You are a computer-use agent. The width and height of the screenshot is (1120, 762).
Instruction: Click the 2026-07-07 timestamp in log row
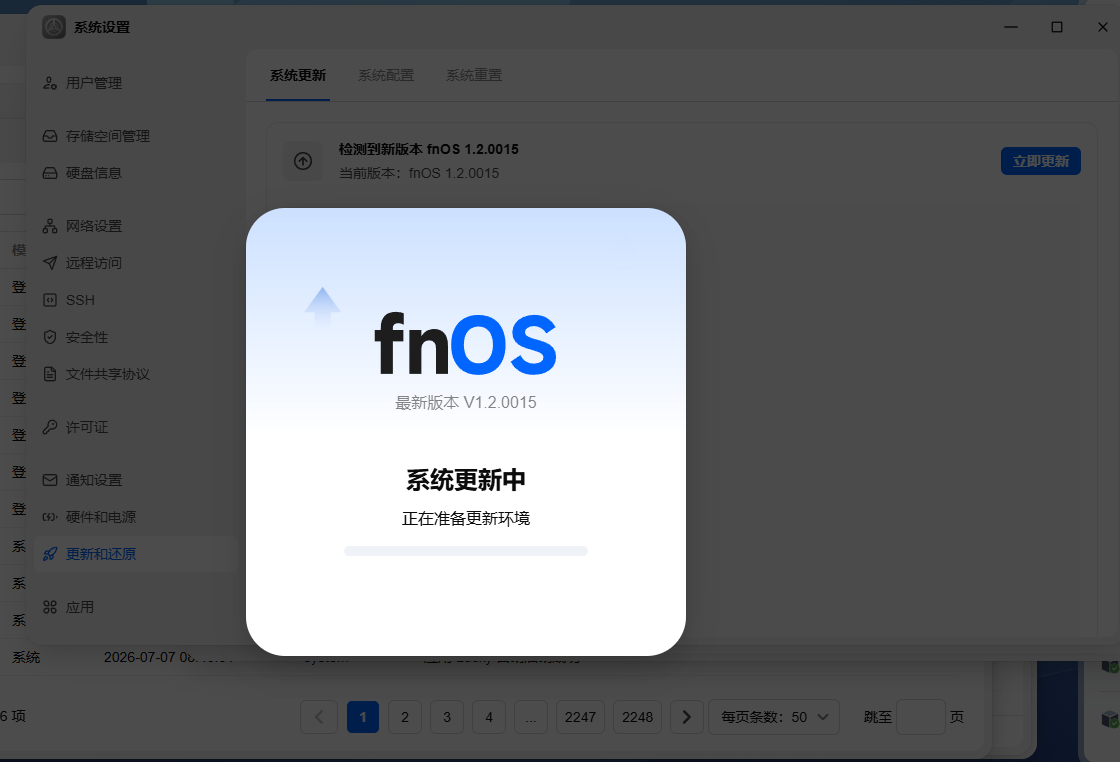pyautogui.click(x=168, y=657)
